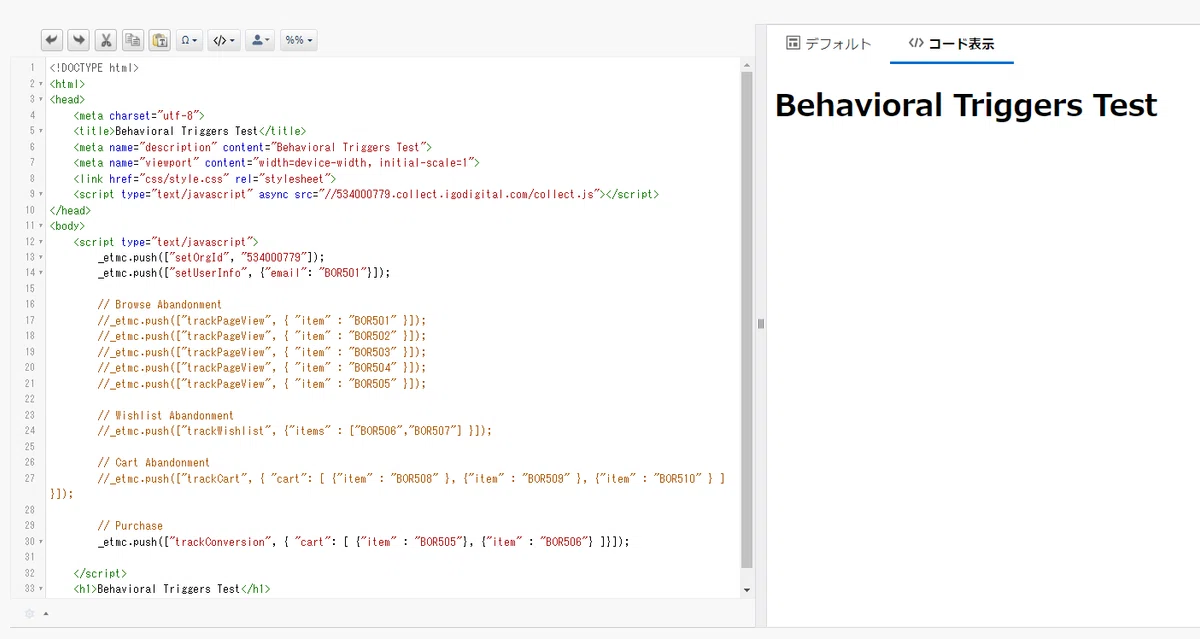The image size is (1200, 639).
Task: Open the special characters (Ω) dropdown
Action: [x=189, y=40]
